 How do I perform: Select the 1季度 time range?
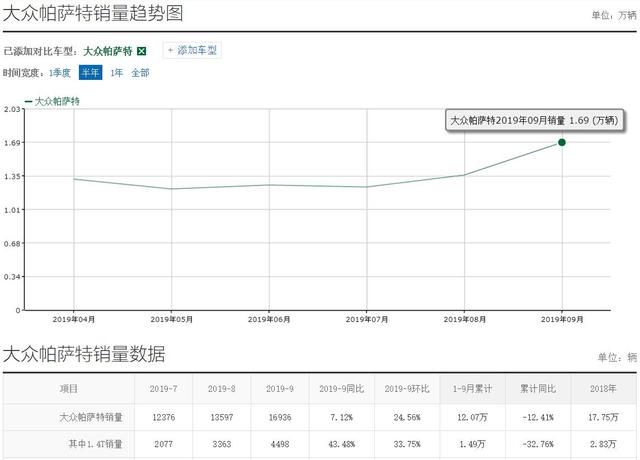click(60, 73)
